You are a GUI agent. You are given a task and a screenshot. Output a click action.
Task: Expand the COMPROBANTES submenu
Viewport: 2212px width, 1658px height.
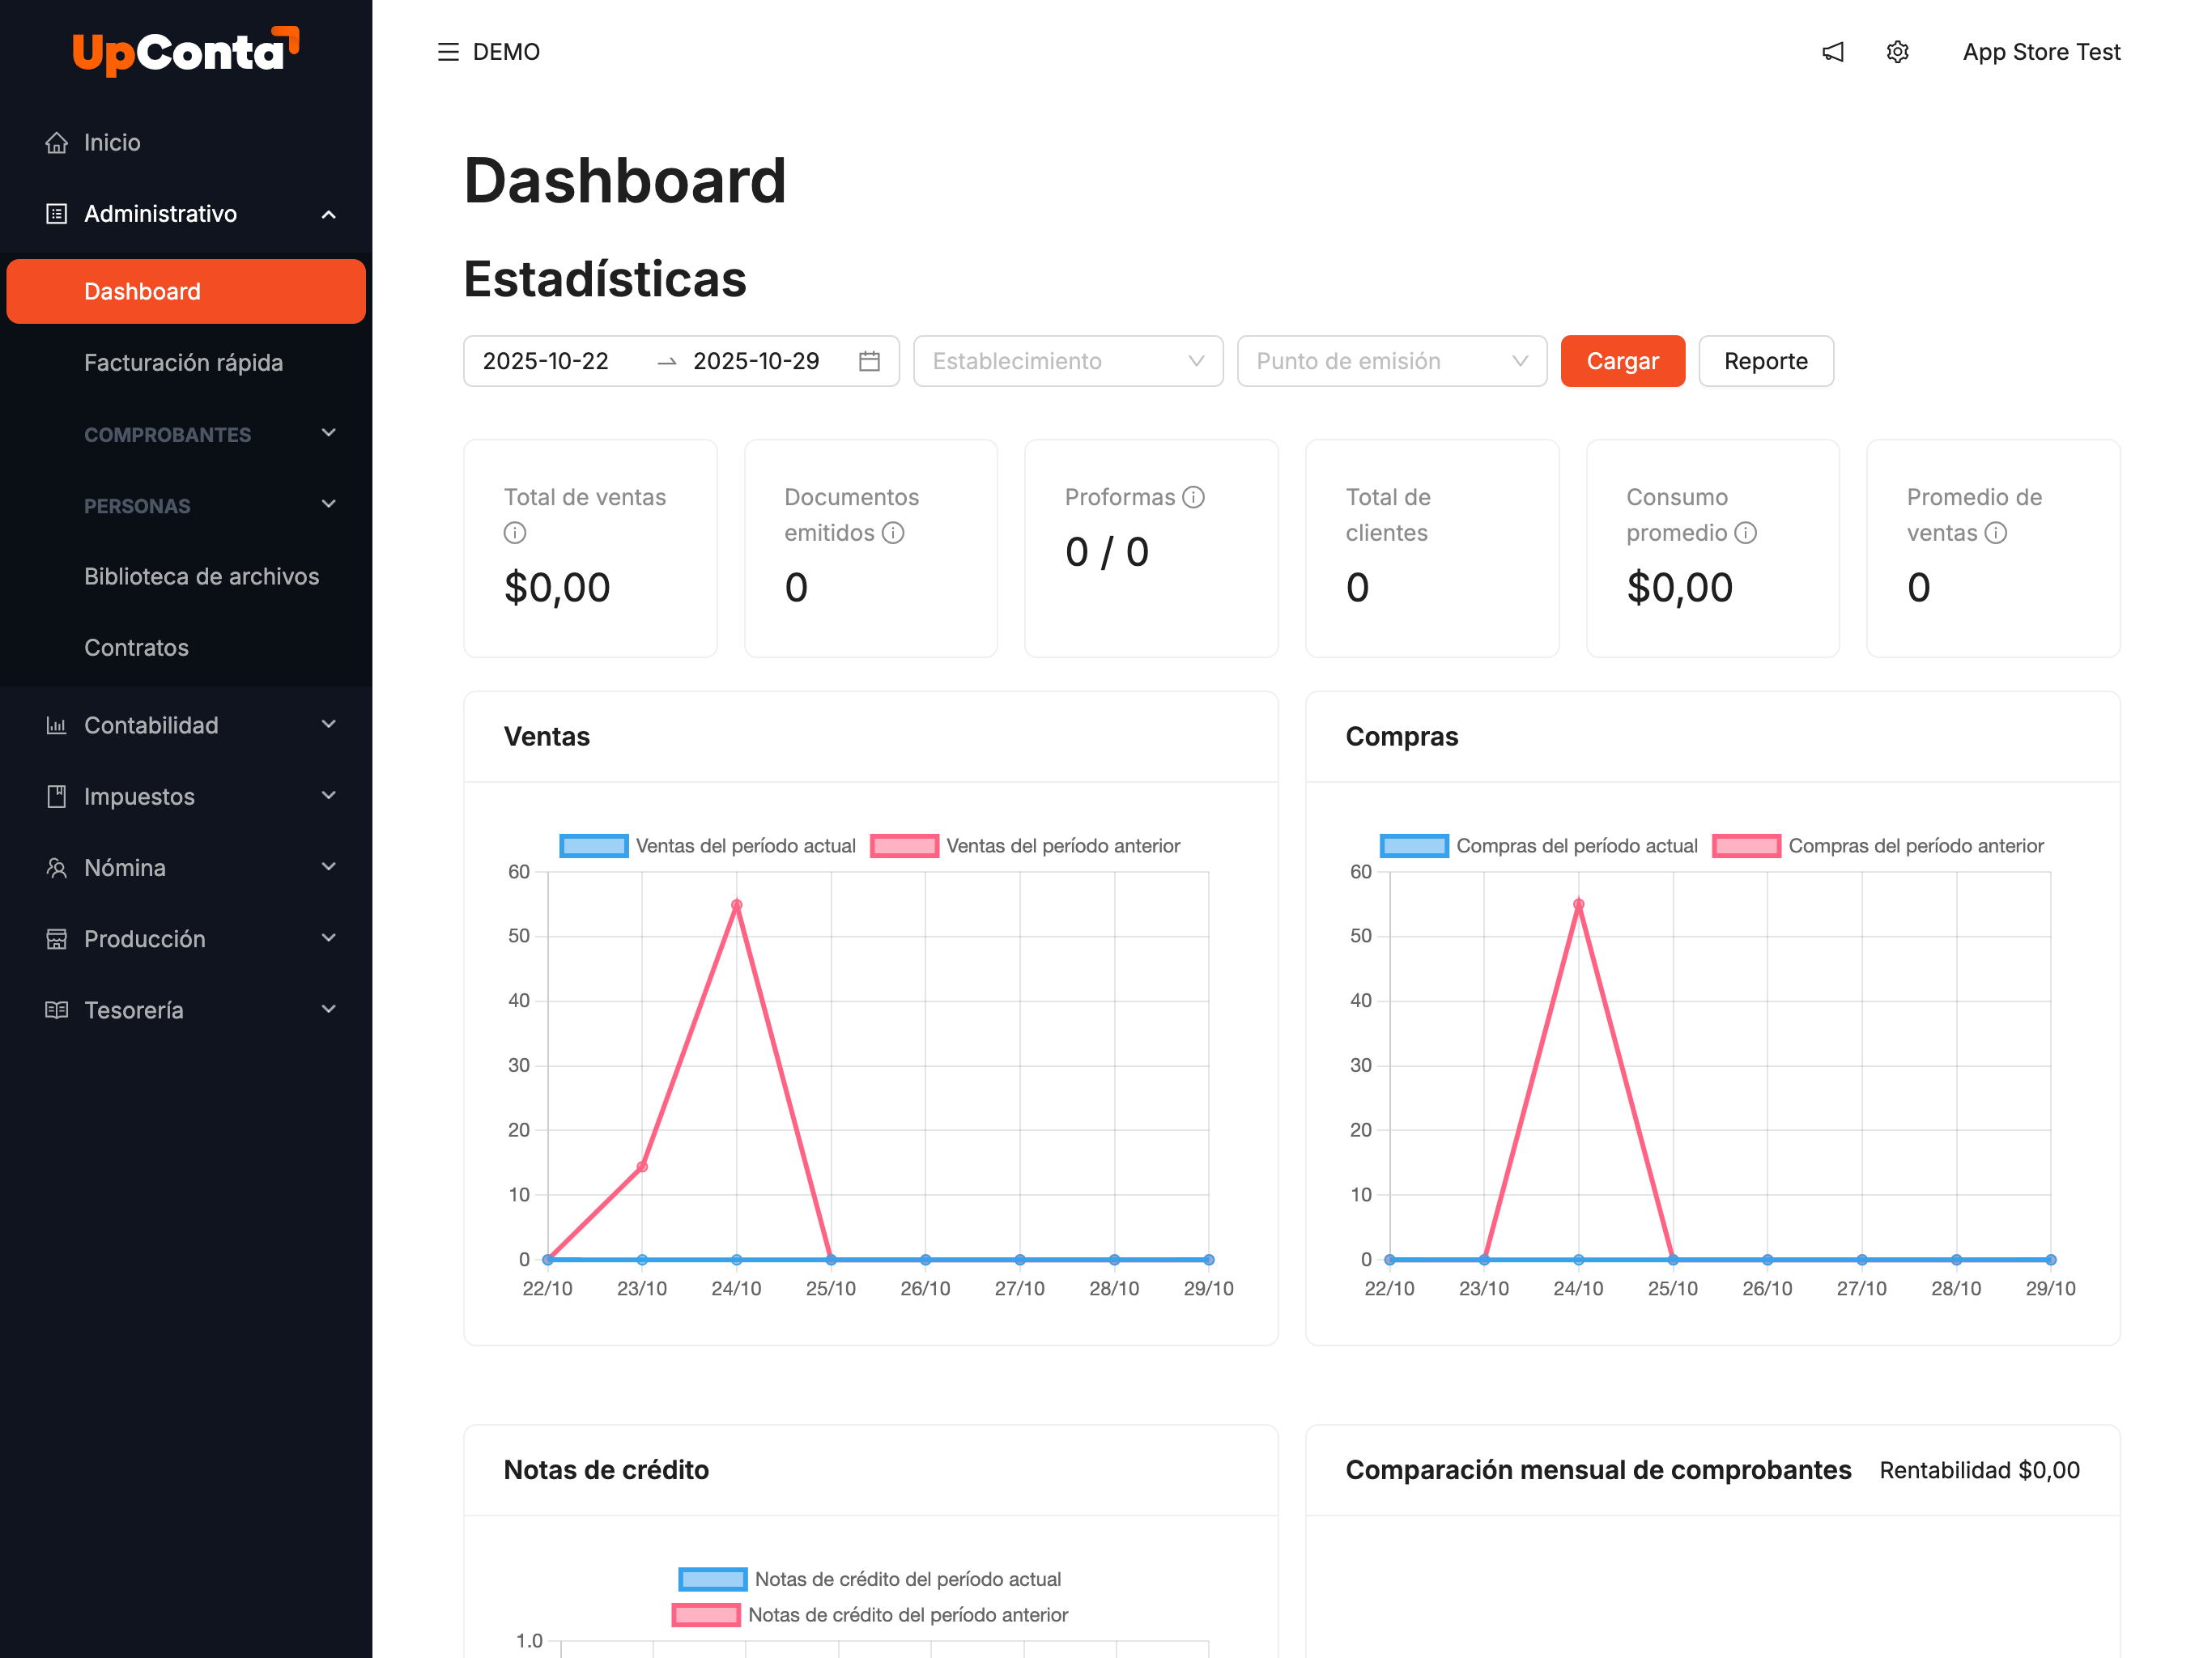[329, 433]
